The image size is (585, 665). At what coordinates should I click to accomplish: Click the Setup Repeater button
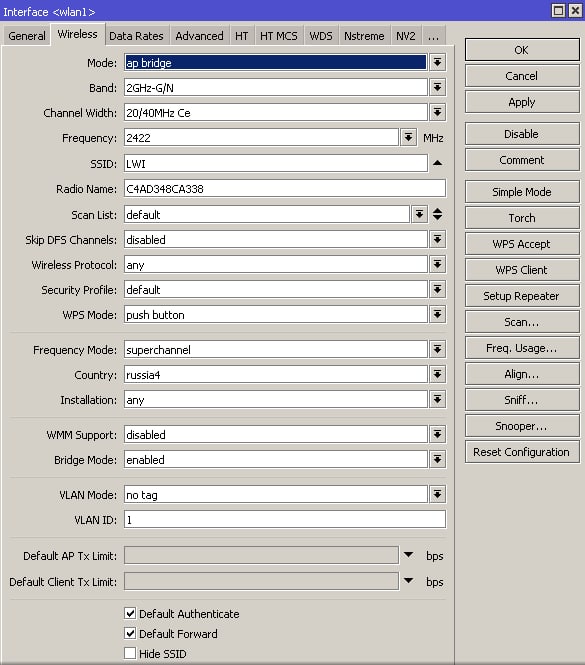click(522, 296)
